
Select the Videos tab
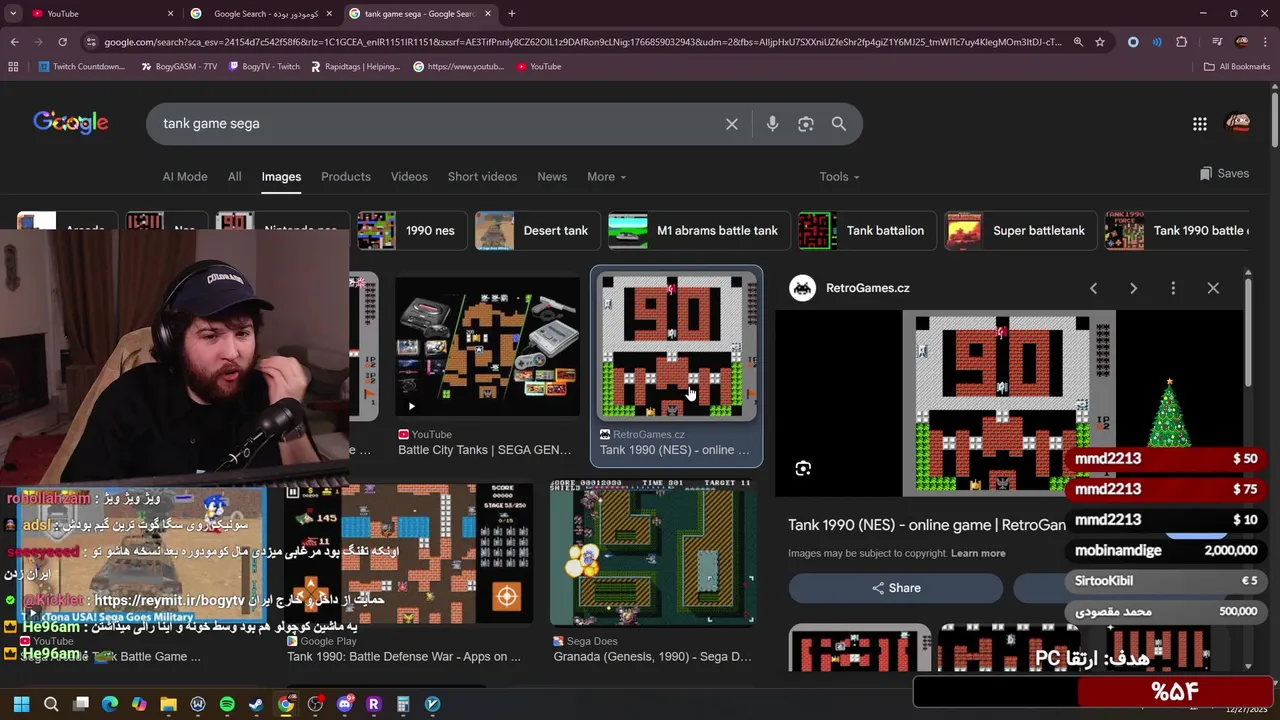(x=409, y=177)
